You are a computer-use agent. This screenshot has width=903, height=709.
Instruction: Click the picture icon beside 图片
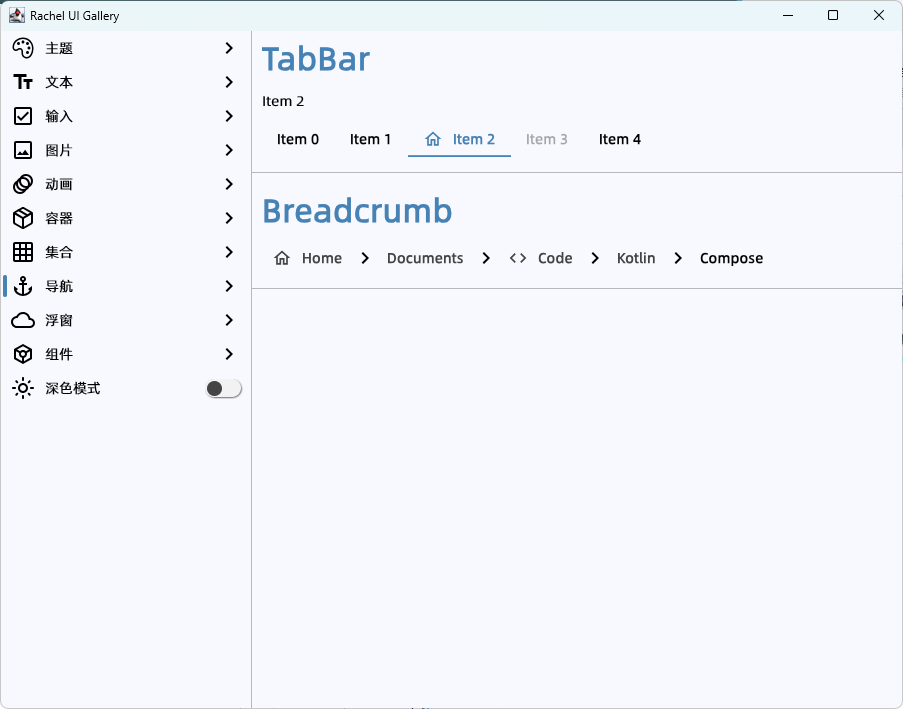click(23, 150)
